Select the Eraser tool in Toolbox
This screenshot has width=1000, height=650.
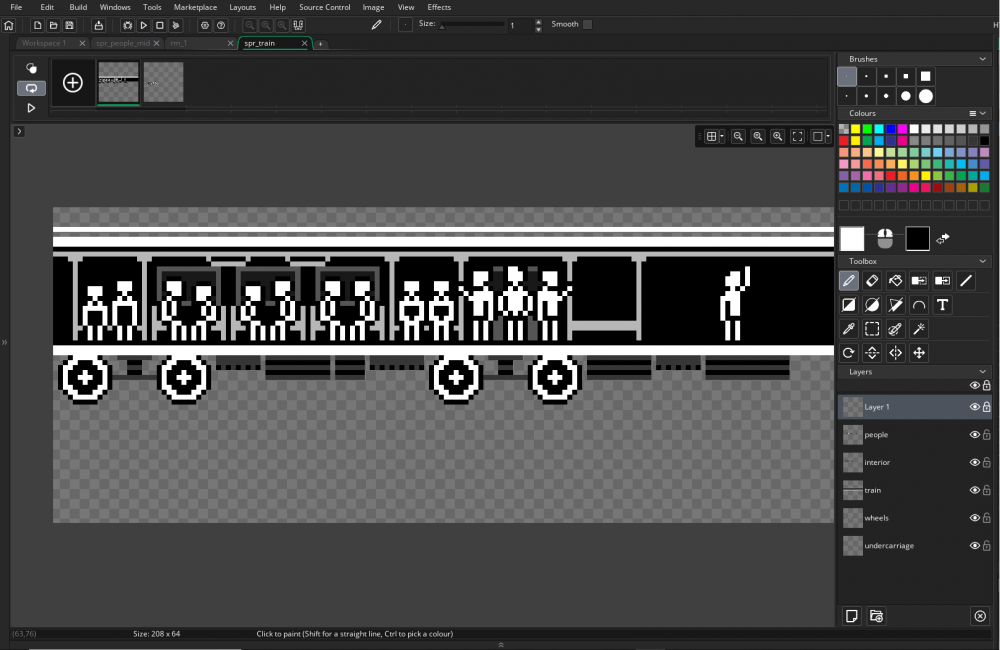click(872, 281)
